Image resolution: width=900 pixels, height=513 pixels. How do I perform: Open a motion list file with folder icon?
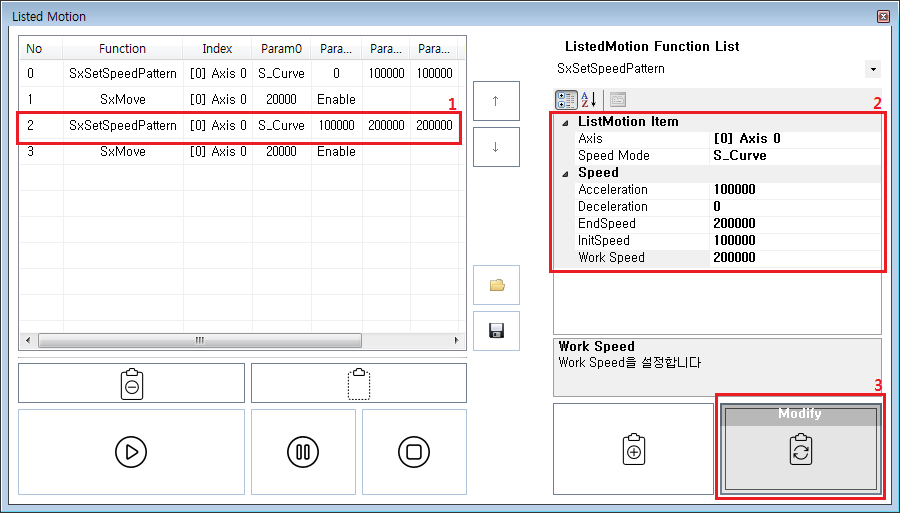[496, 285]
